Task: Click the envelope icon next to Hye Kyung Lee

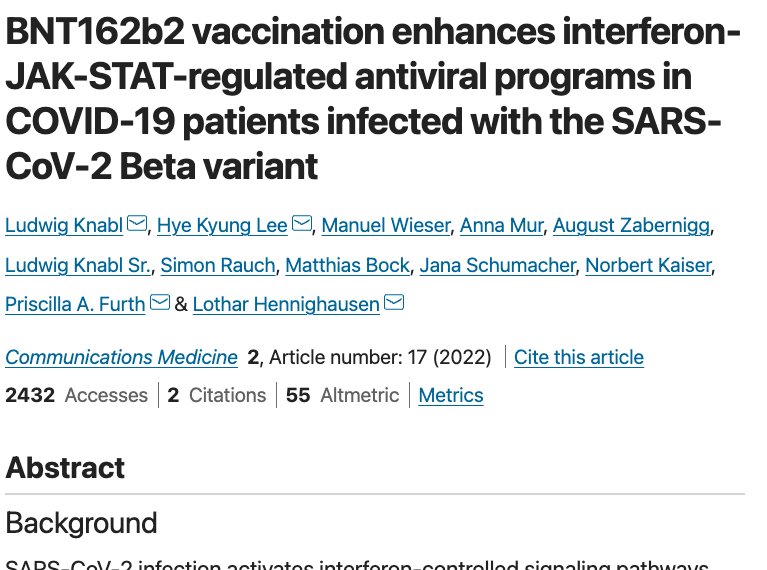Action: click(302, 224)
